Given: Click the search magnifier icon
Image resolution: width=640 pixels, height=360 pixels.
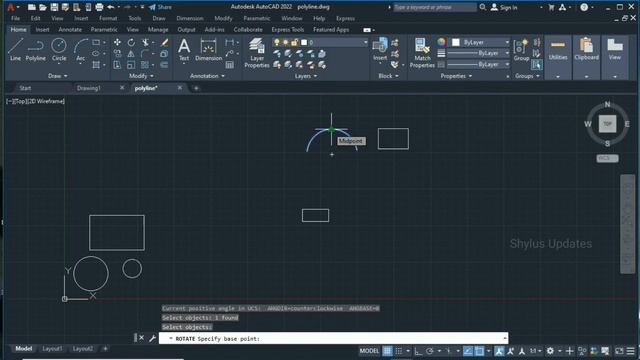Looking at the screenshot, I should click(x=482, y=7).
